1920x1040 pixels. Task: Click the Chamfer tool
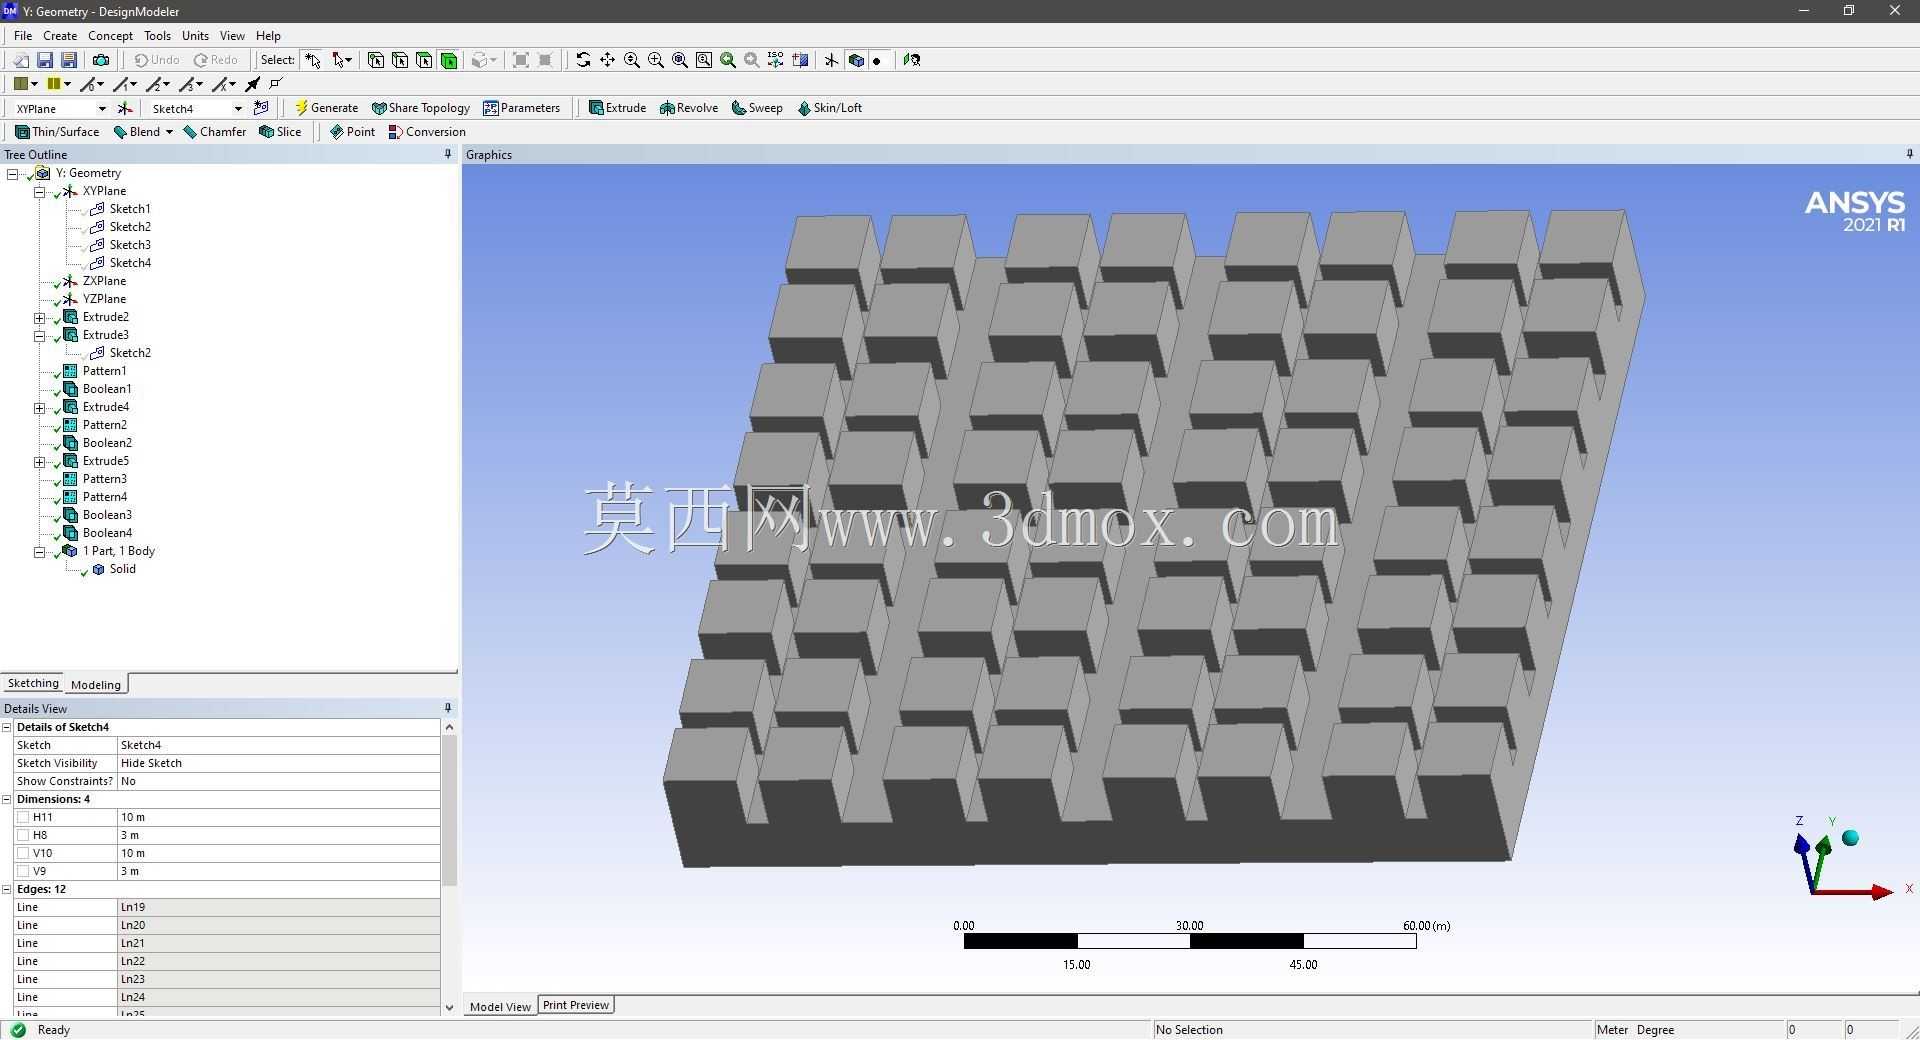pyautogui.click(x=215, y=132)
